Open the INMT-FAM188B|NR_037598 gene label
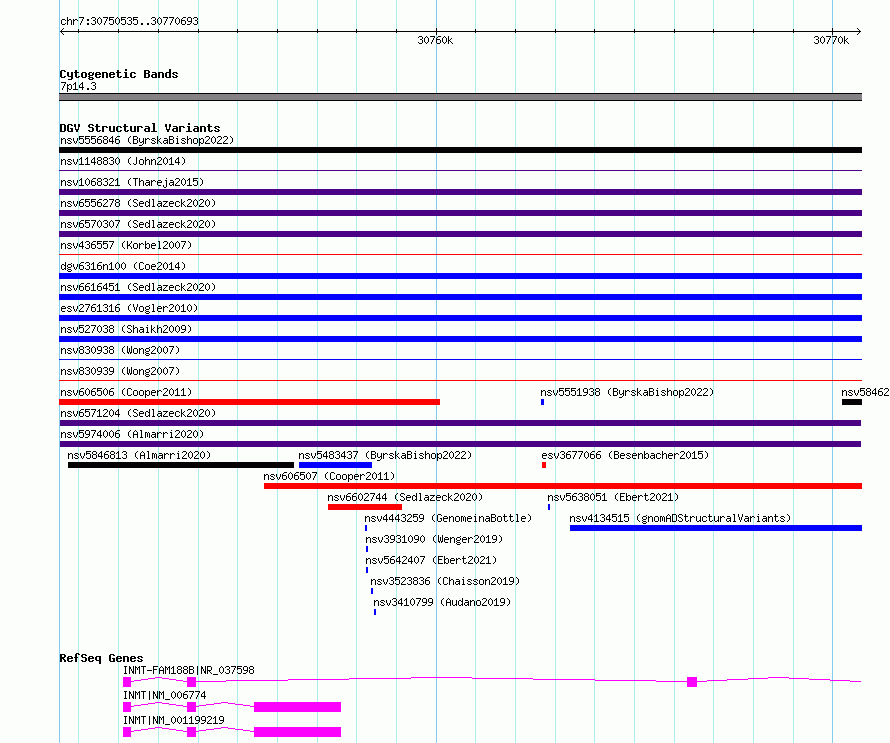Image resolution: width=890 pixels, height=743 pixels. click(x=188, y=670)
